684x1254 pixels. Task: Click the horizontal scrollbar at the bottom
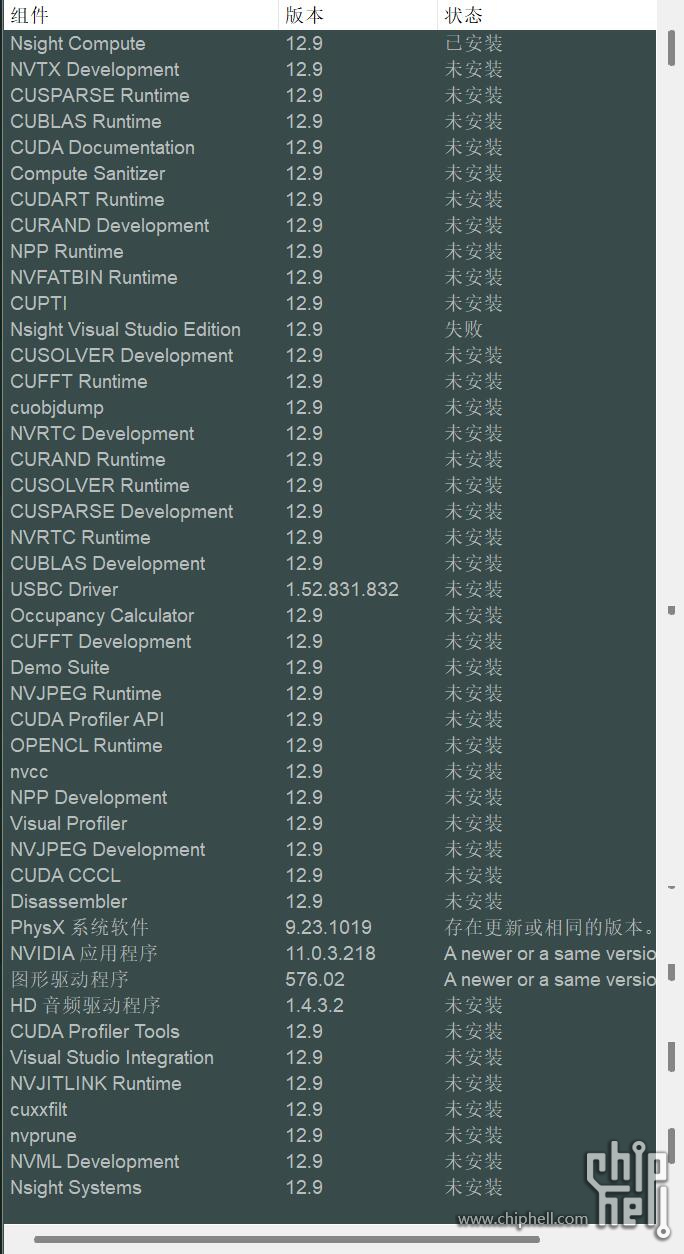click(x=286, y=1239)
